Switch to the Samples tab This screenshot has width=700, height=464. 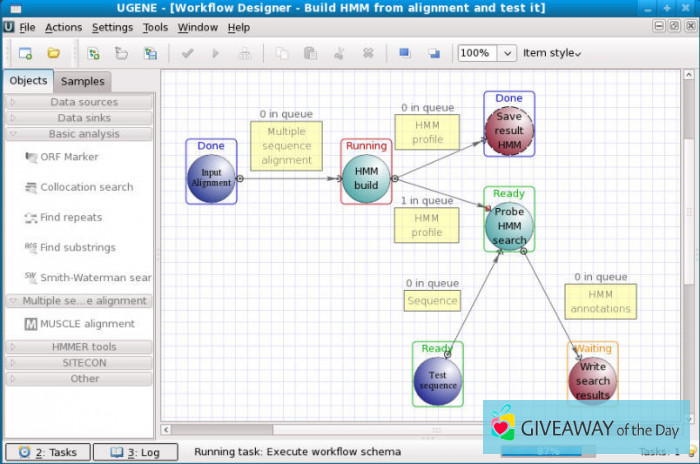[82, 81]
